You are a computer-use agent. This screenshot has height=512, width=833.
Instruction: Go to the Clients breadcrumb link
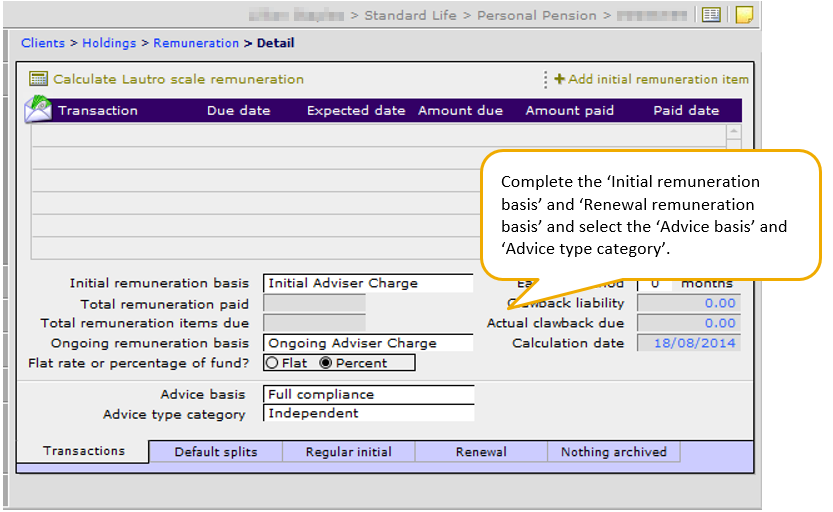click(43, 43)
